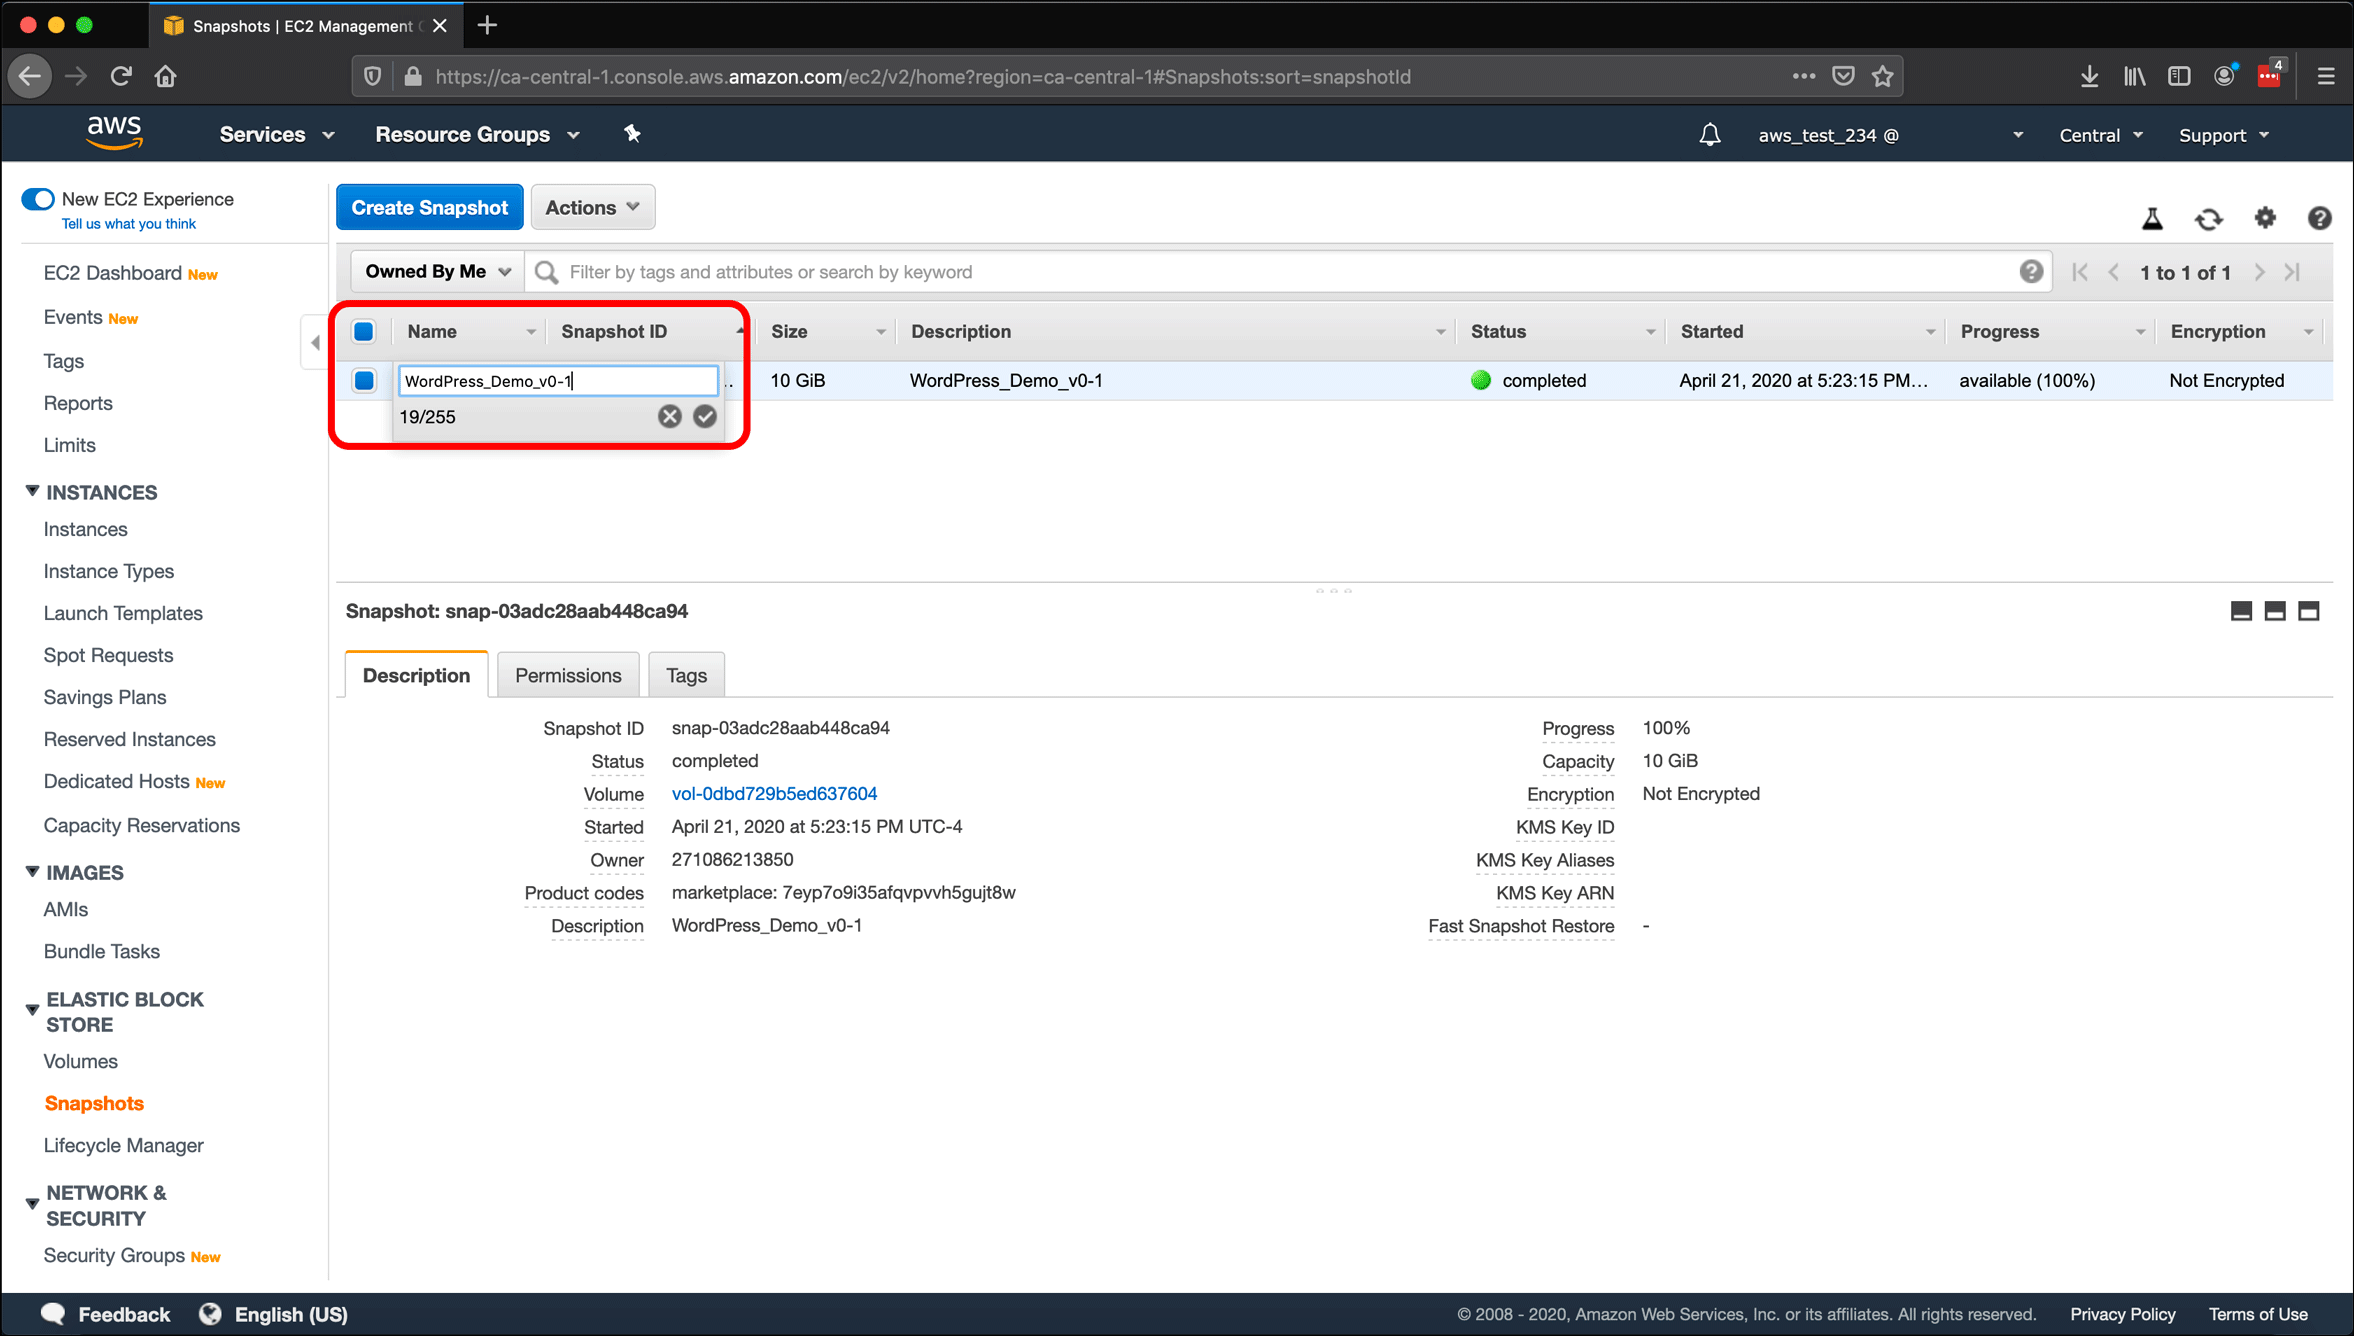The image size is (2354, 1336).
Task: Click the Tags tab in snapshot details
Action: 684,674
